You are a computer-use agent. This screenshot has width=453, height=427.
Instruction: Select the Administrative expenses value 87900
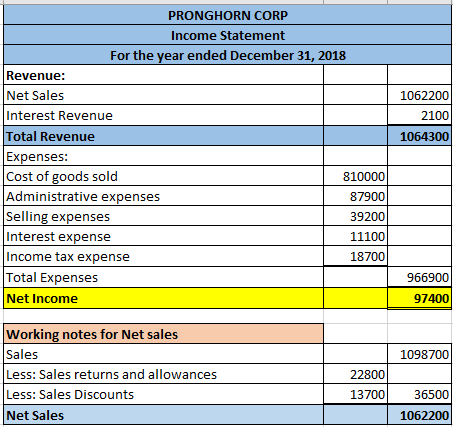click(355, 196)
